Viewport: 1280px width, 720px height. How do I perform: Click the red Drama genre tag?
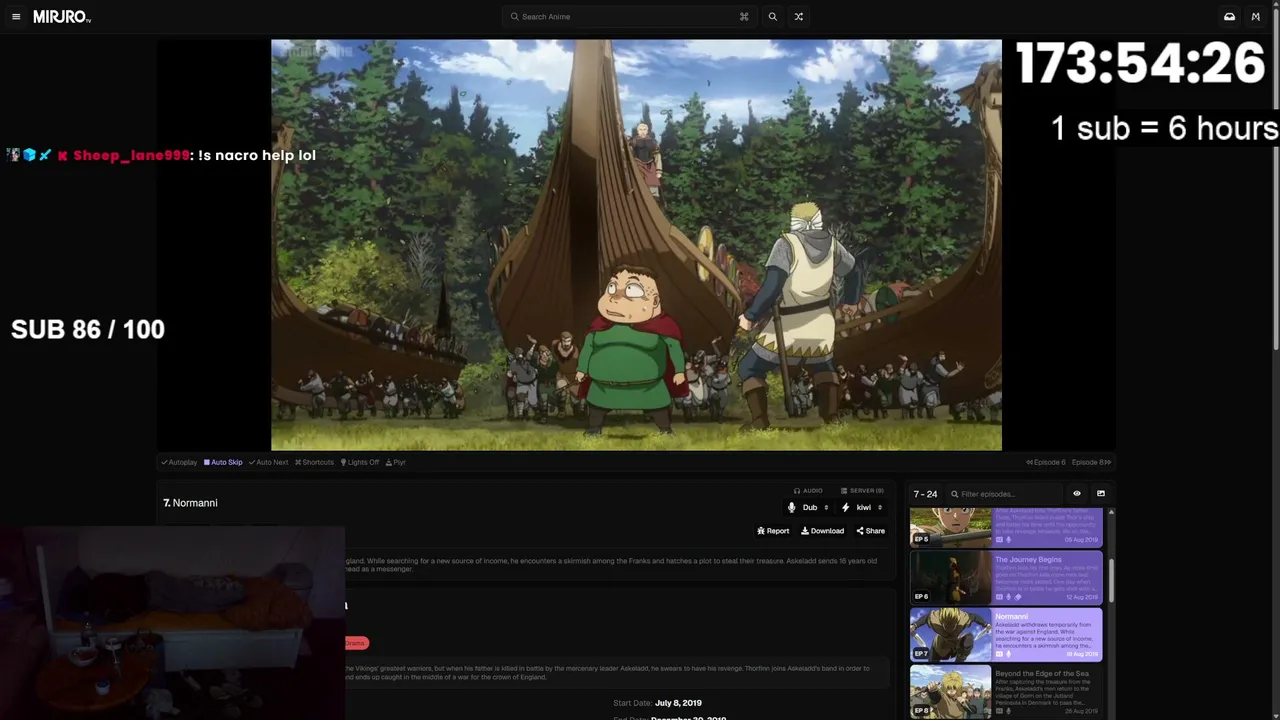pos(356,643)
